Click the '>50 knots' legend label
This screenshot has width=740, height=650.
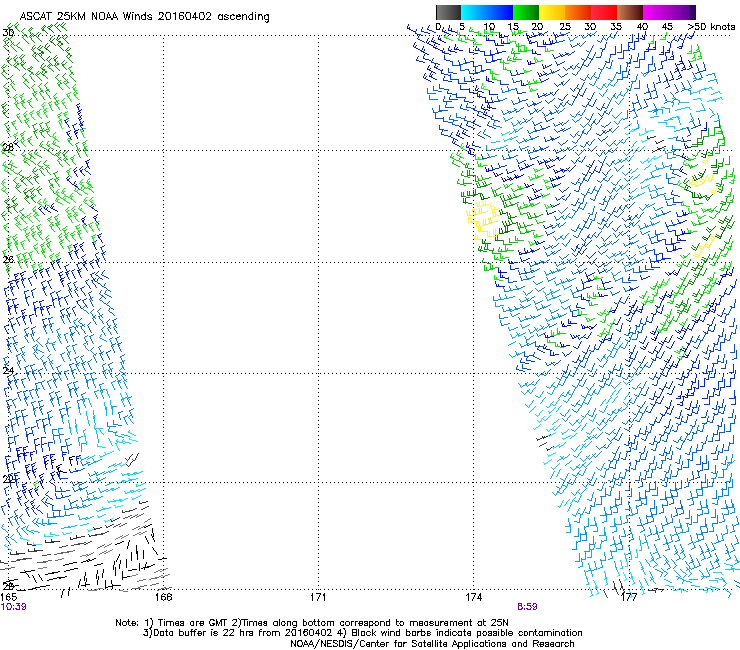[x=711, y=27]
